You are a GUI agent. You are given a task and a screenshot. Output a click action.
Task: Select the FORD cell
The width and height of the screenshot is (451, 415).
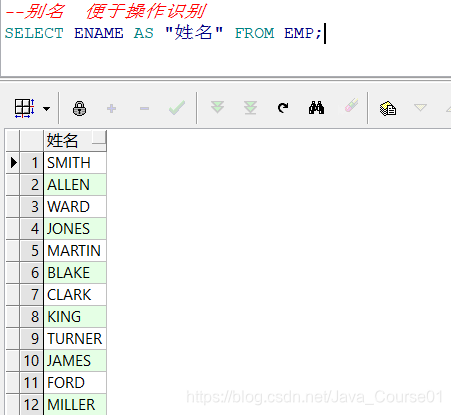point(75,383)
